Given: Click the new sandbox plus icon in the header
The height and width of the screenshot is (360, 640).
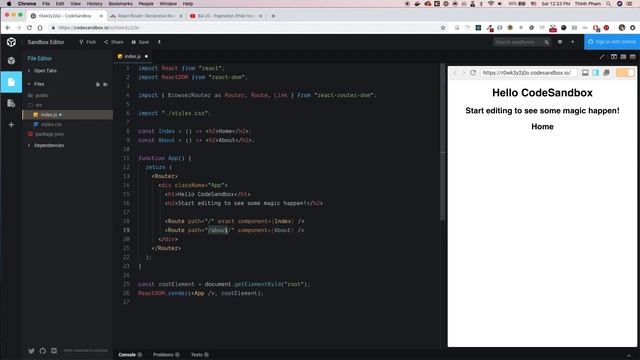Looking at the screenshot, I should [x=573, y=42].
